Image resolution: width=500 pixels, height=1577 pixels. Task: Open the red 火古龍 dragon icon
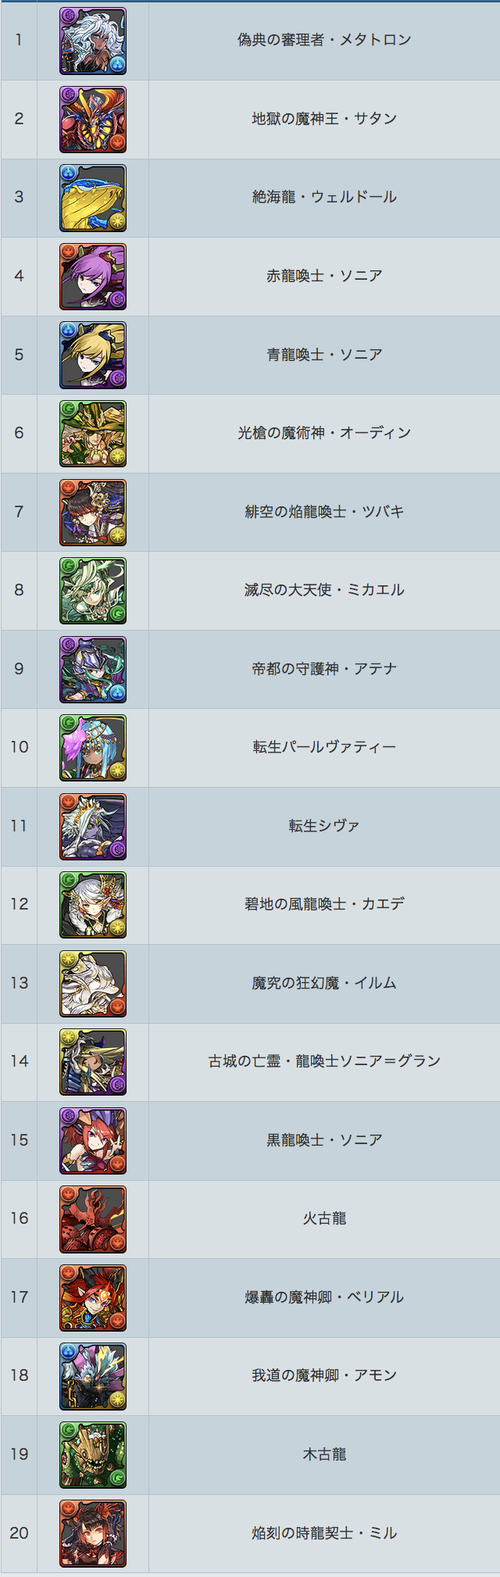tap(93, 1218)
